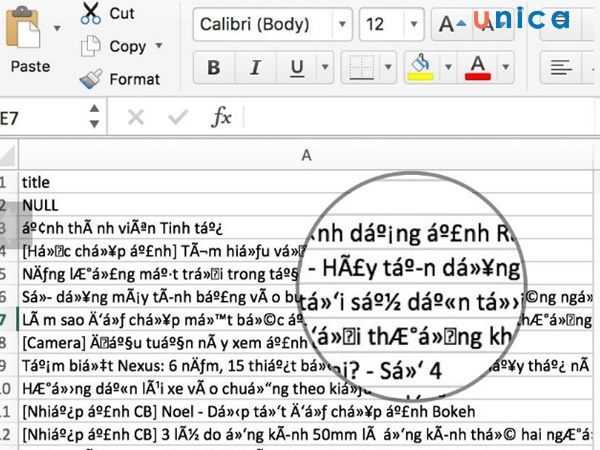Click the font name field
The height and width of the screenshot is (450, 600).
tap(264, 24)
